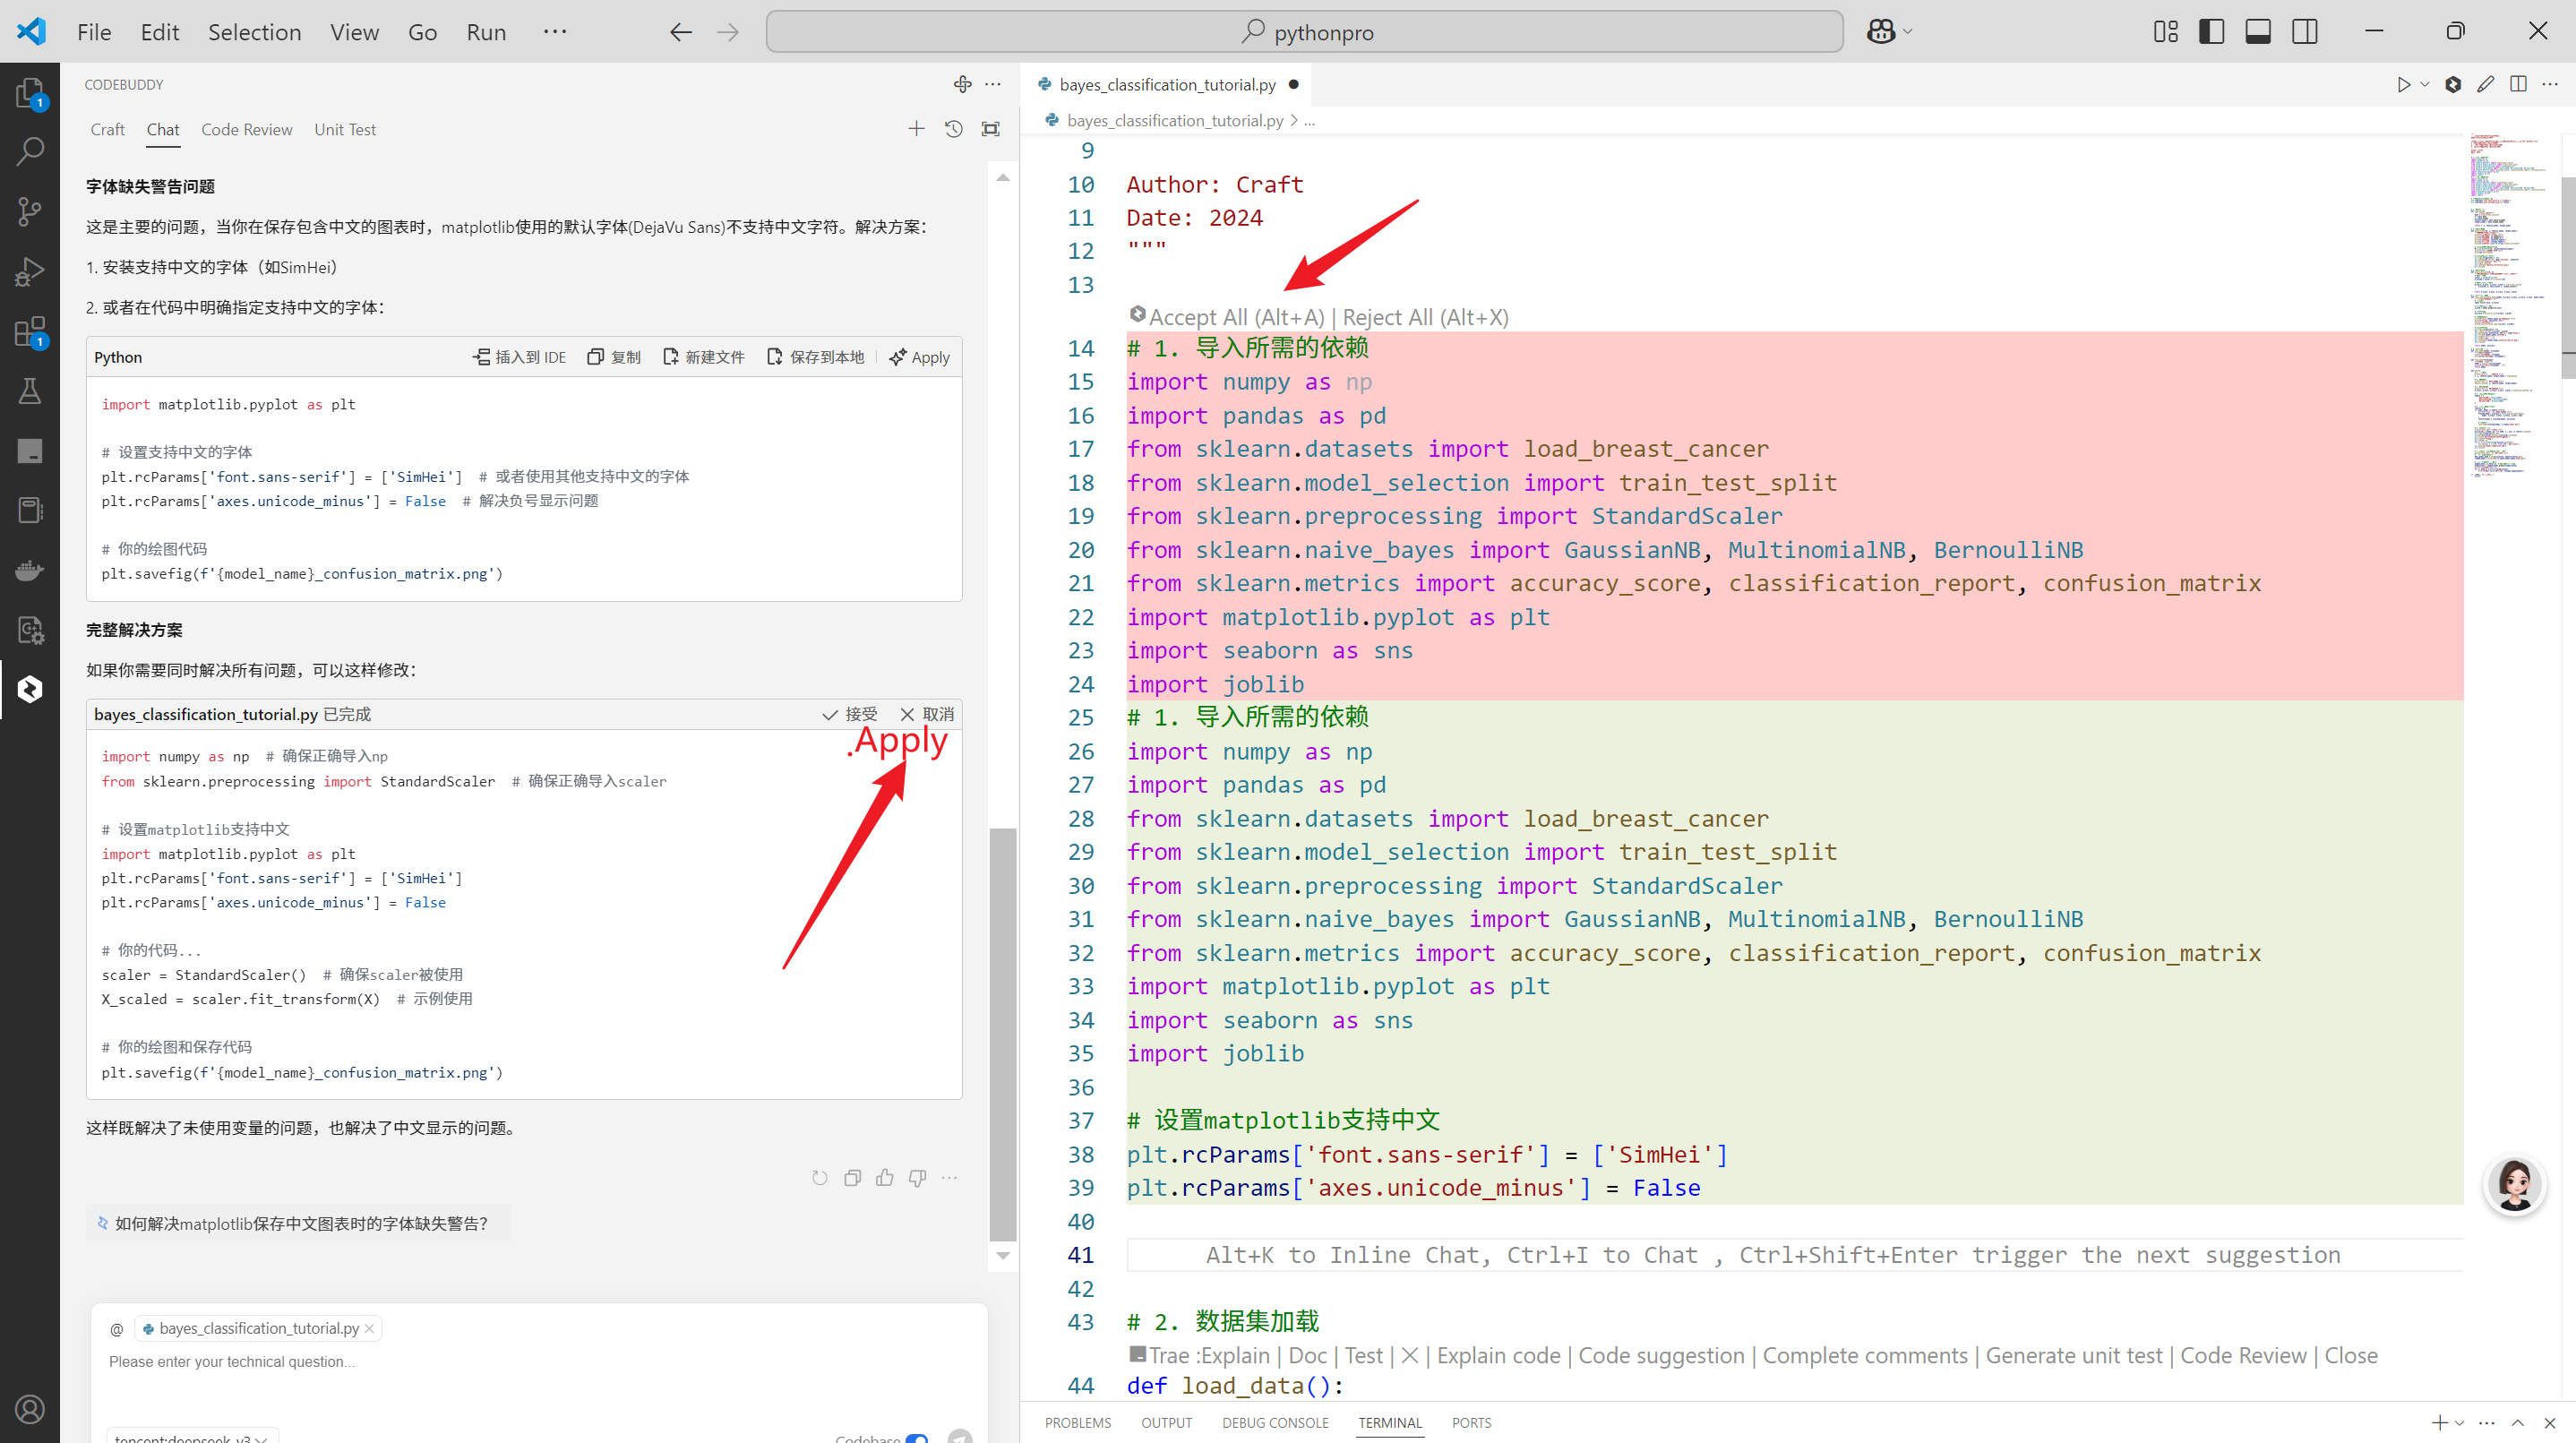Give thumbs down to the response
Viewport: 2576px width, 1443px height.
pos(917,1178)
